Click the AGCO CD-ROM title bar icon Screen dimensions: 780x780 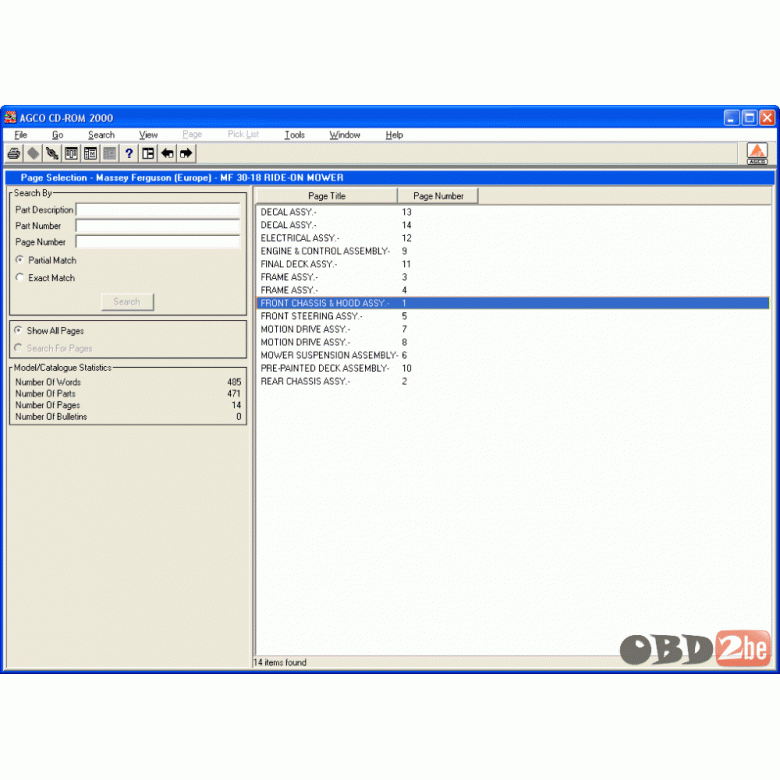click(10, 117)
